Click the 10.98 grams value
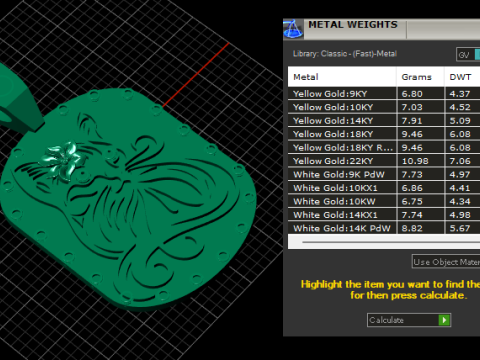 tap(415, 161)
